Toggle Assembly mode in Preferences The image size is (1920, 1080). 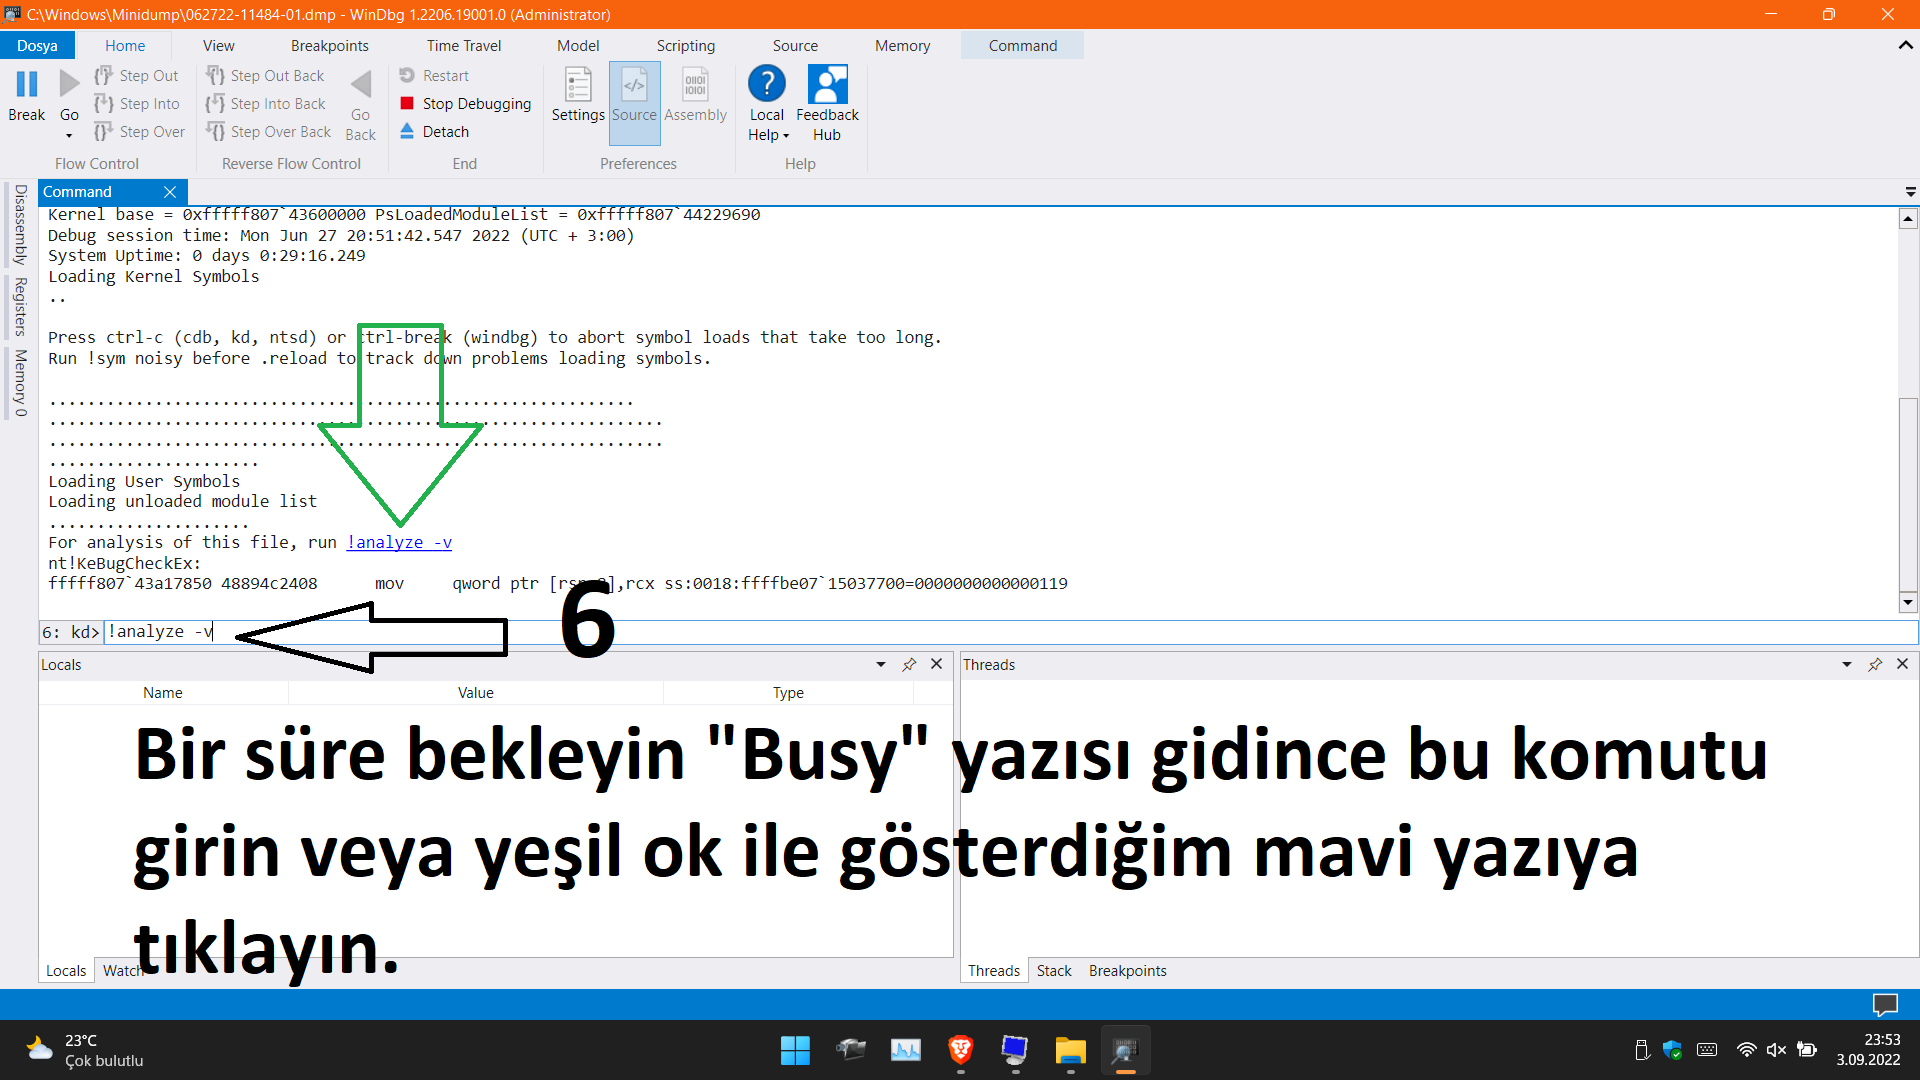pyautogui.click(x=696, y=95)
